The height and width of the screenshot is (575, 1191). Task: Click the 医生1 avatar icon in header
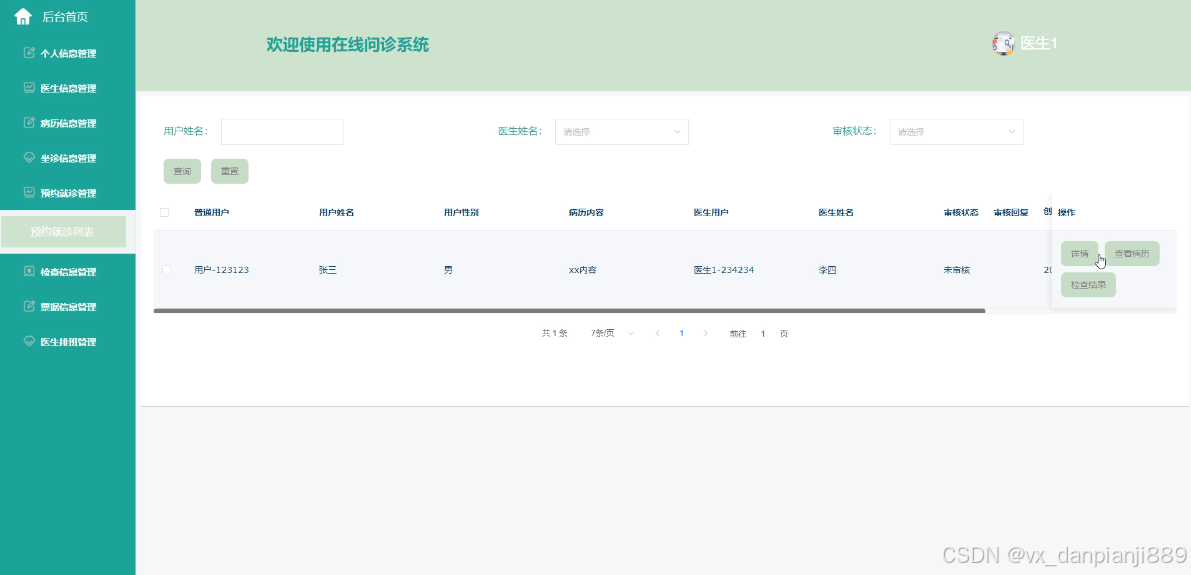(x=1003, y=43)
